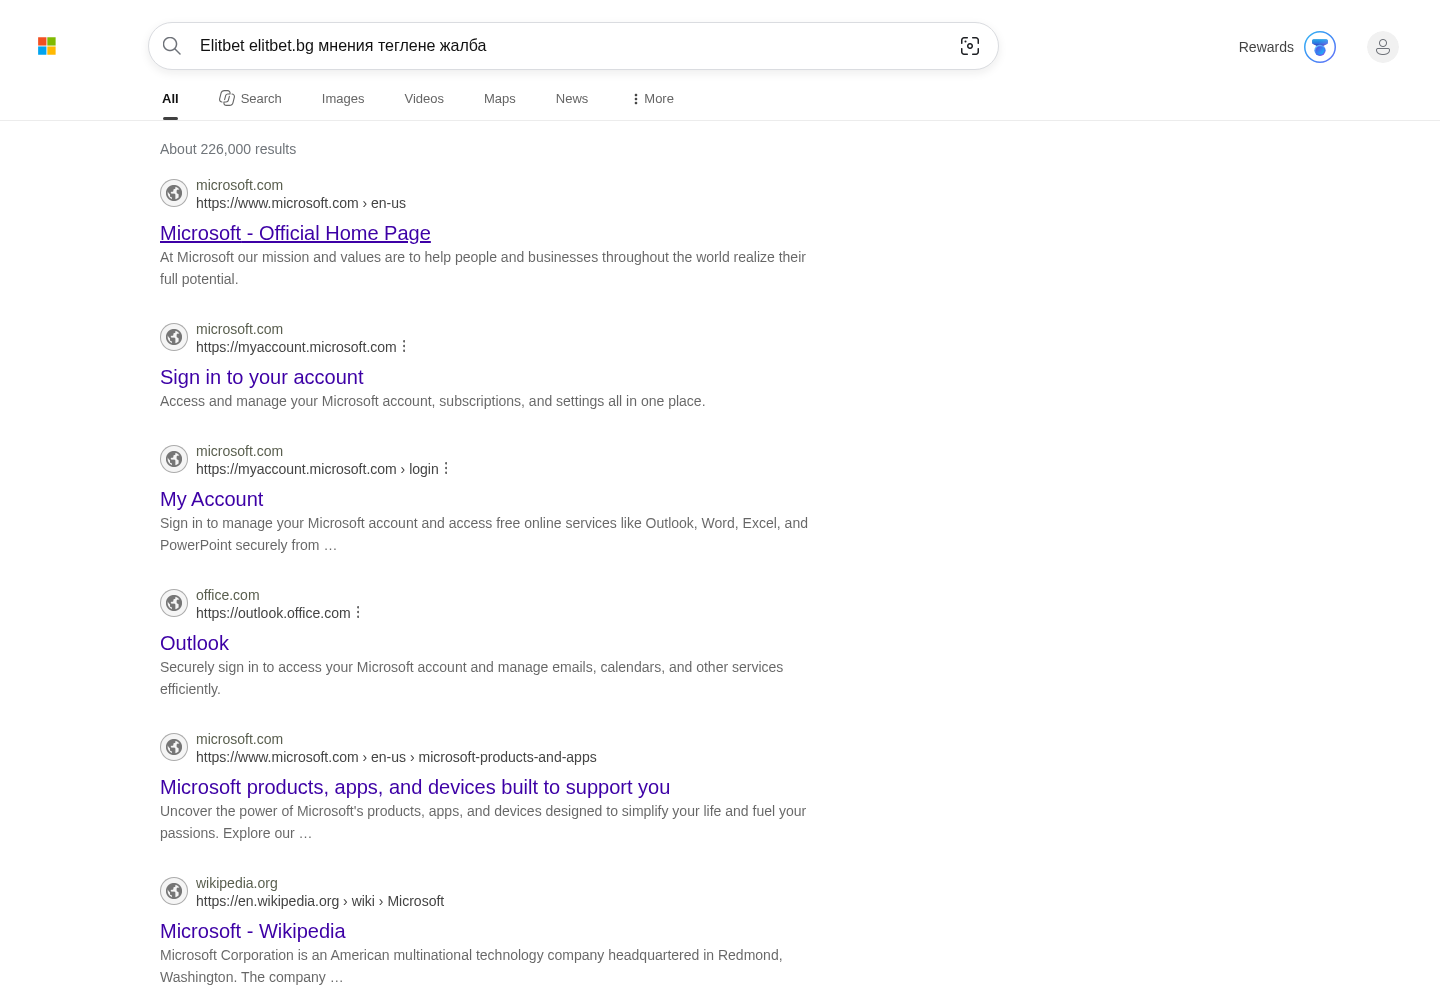Open the Rewards medal icon
This screenshot has width=1440, height=1000.
(1320, 47)
